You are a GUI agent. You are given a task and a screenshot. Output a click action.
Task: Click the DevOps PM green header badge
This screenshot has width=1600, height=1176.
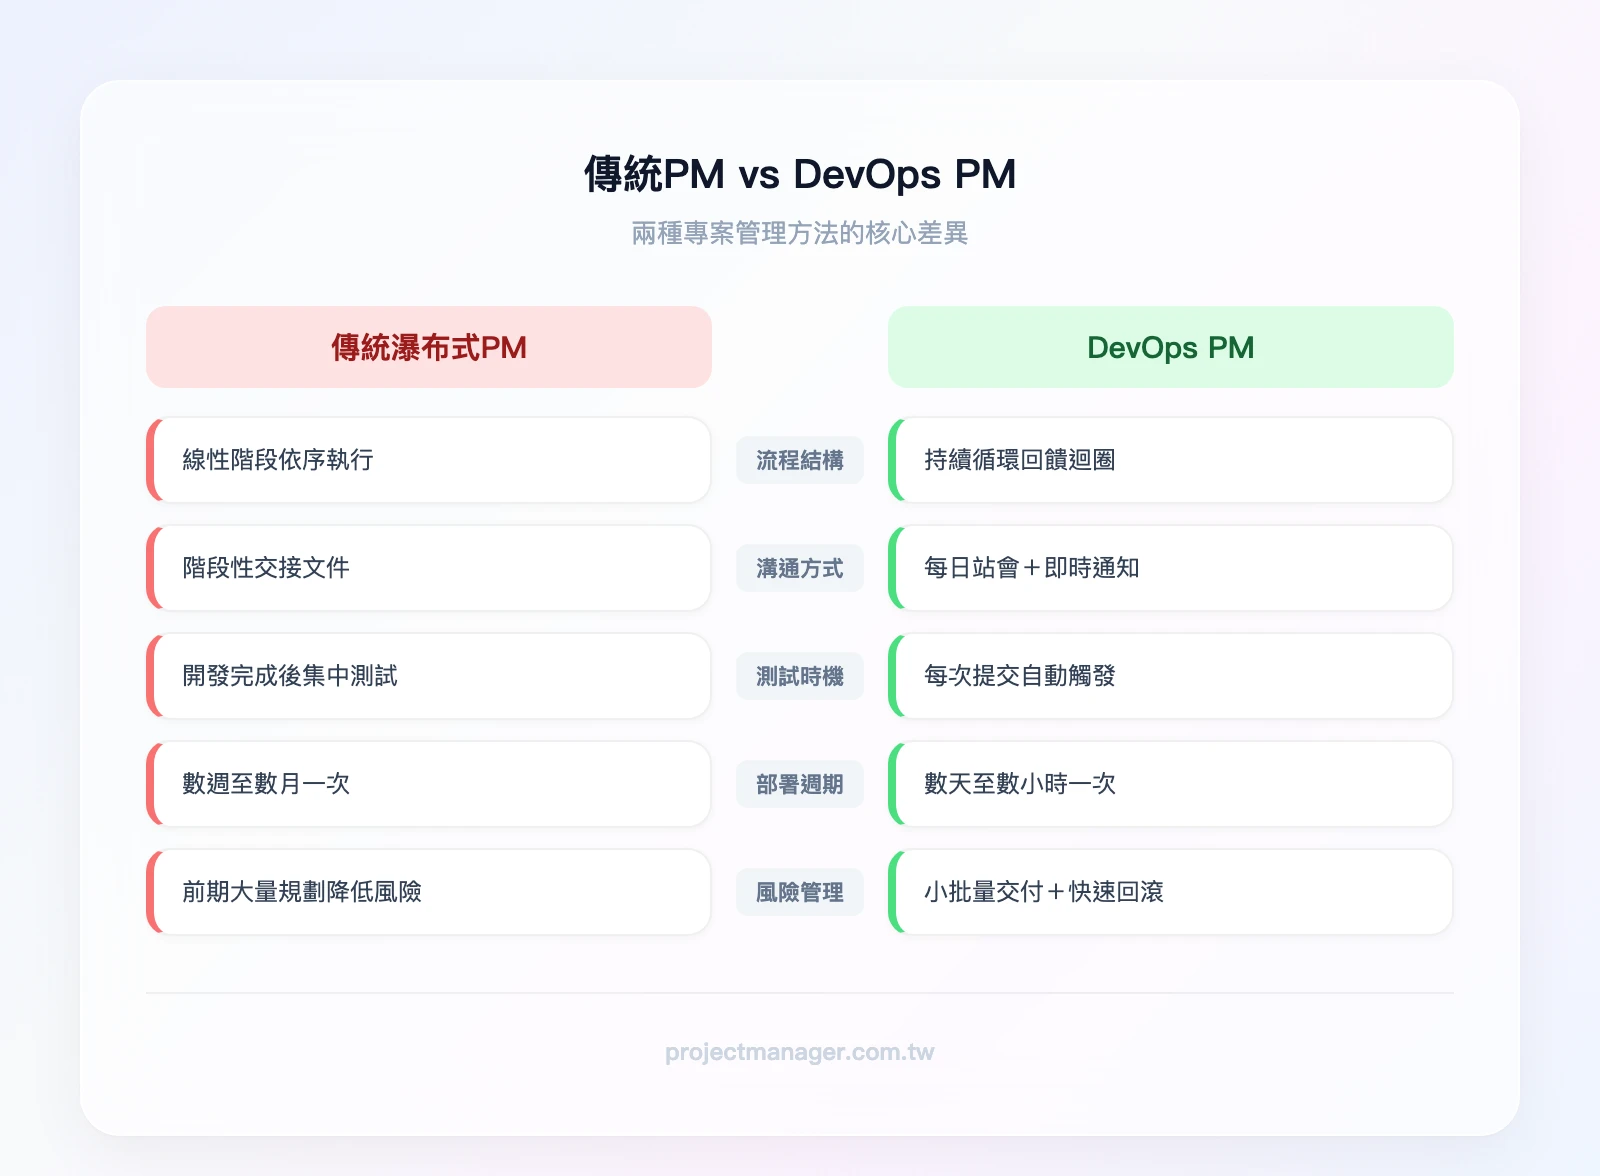click(x=1170, y=347)
